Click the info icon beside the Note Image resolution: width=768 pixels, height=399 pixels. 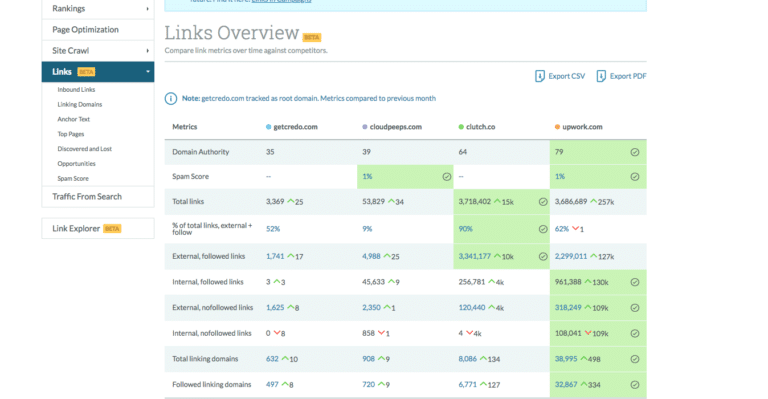pyautogui.click(x=170, y=98)
